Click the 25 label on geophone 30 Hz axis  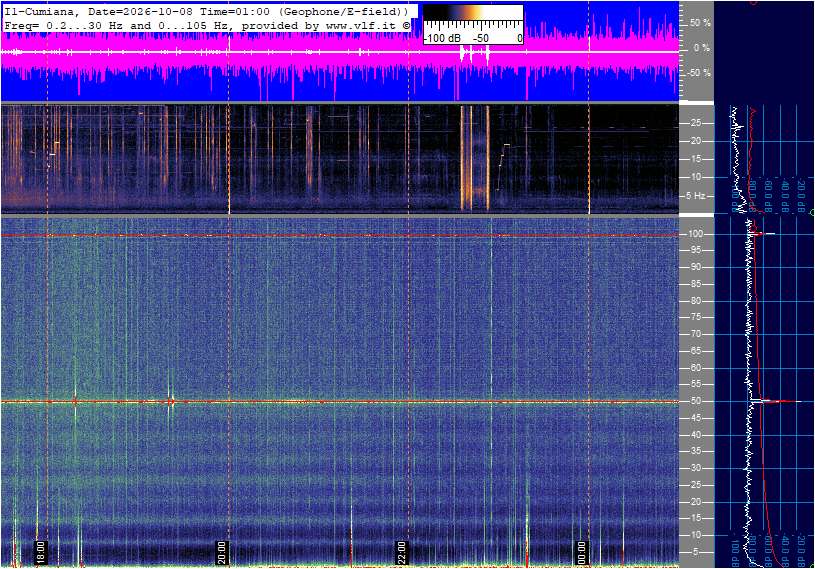[695, 123]
